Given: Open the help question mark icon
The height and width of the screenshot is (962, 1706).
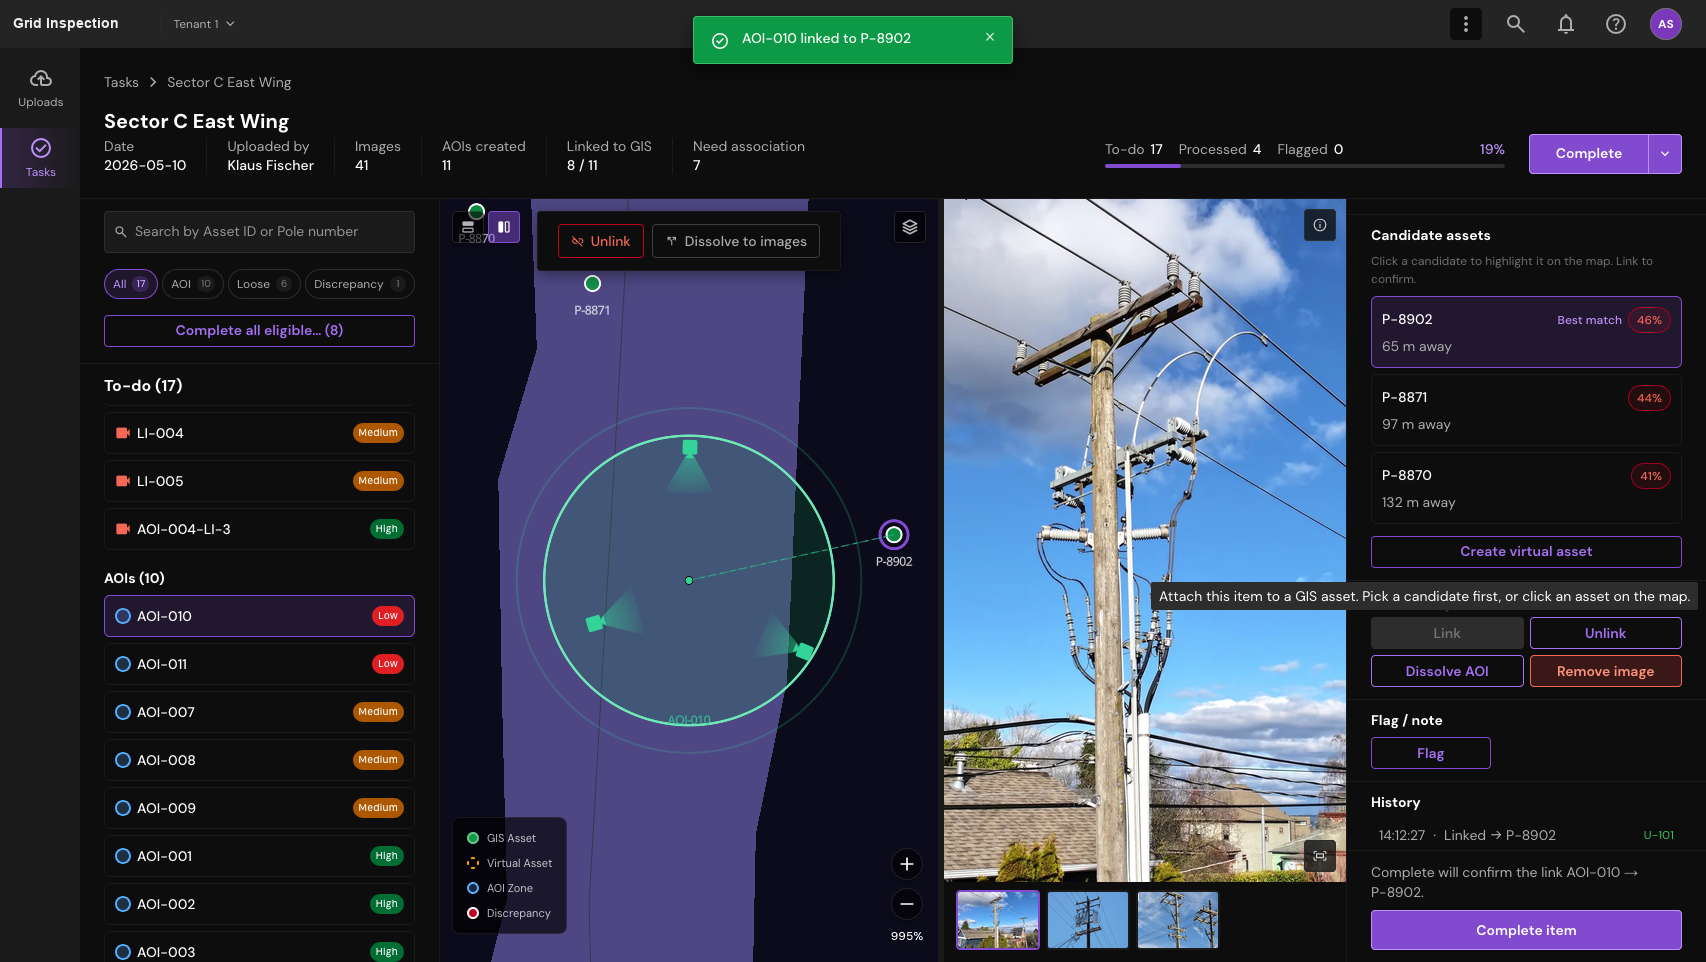Looking at the screenshot, I should click(x=1616, y=24).
